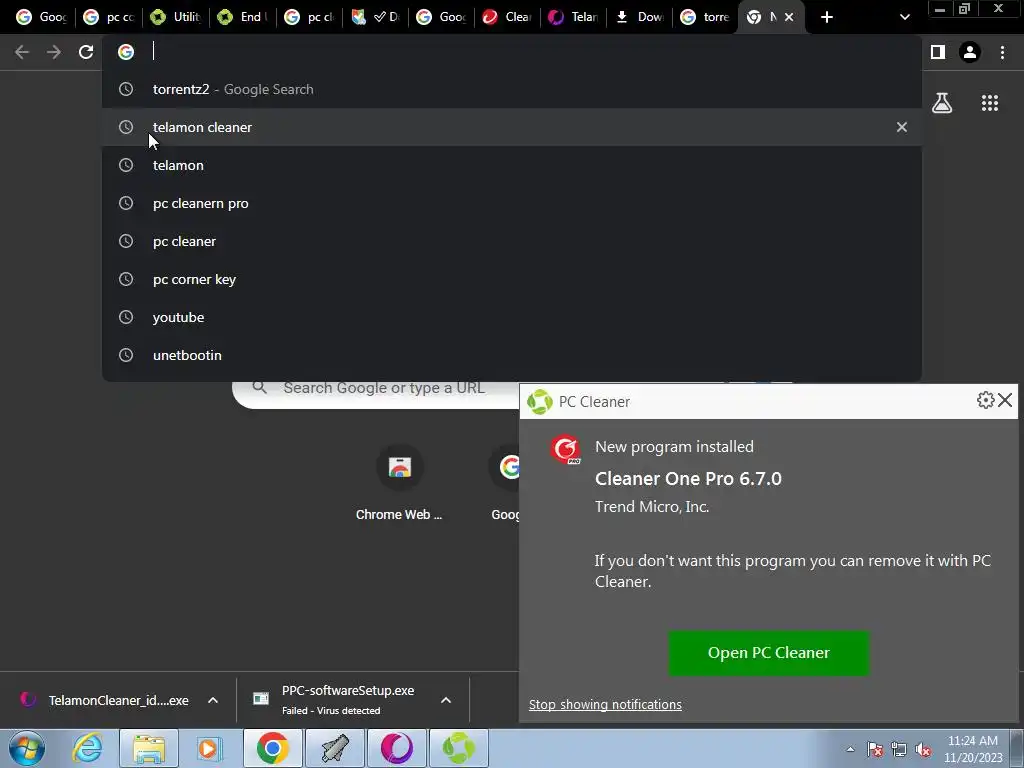Screen dimensions: 1024x768
Task: Select the 'unetbootin' suggestion
Action: [x=511, y=355]
